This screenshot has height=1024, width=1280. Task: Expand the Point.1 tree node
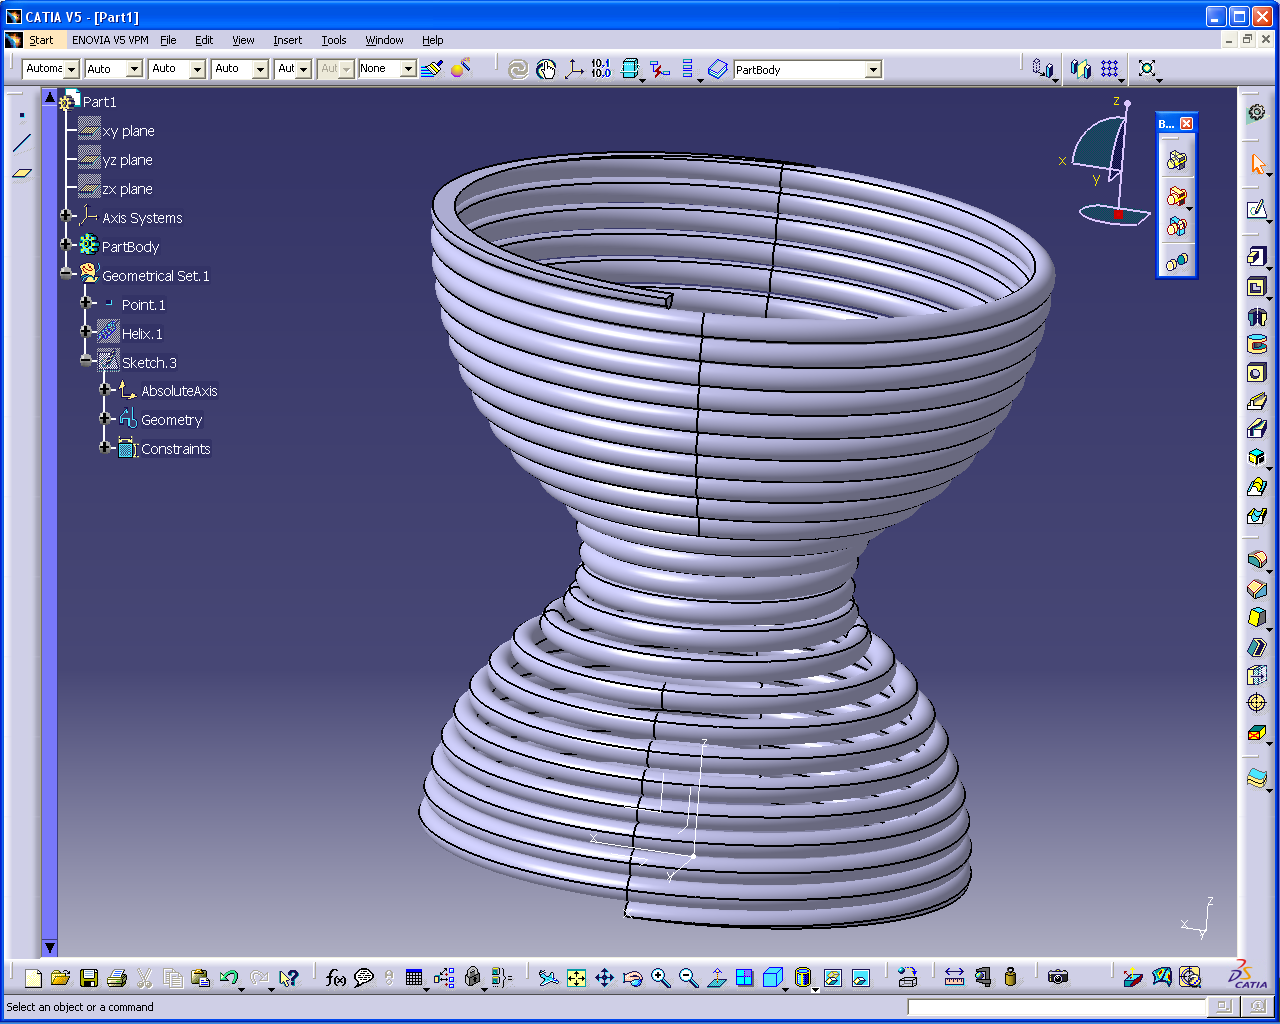[86, 302]
